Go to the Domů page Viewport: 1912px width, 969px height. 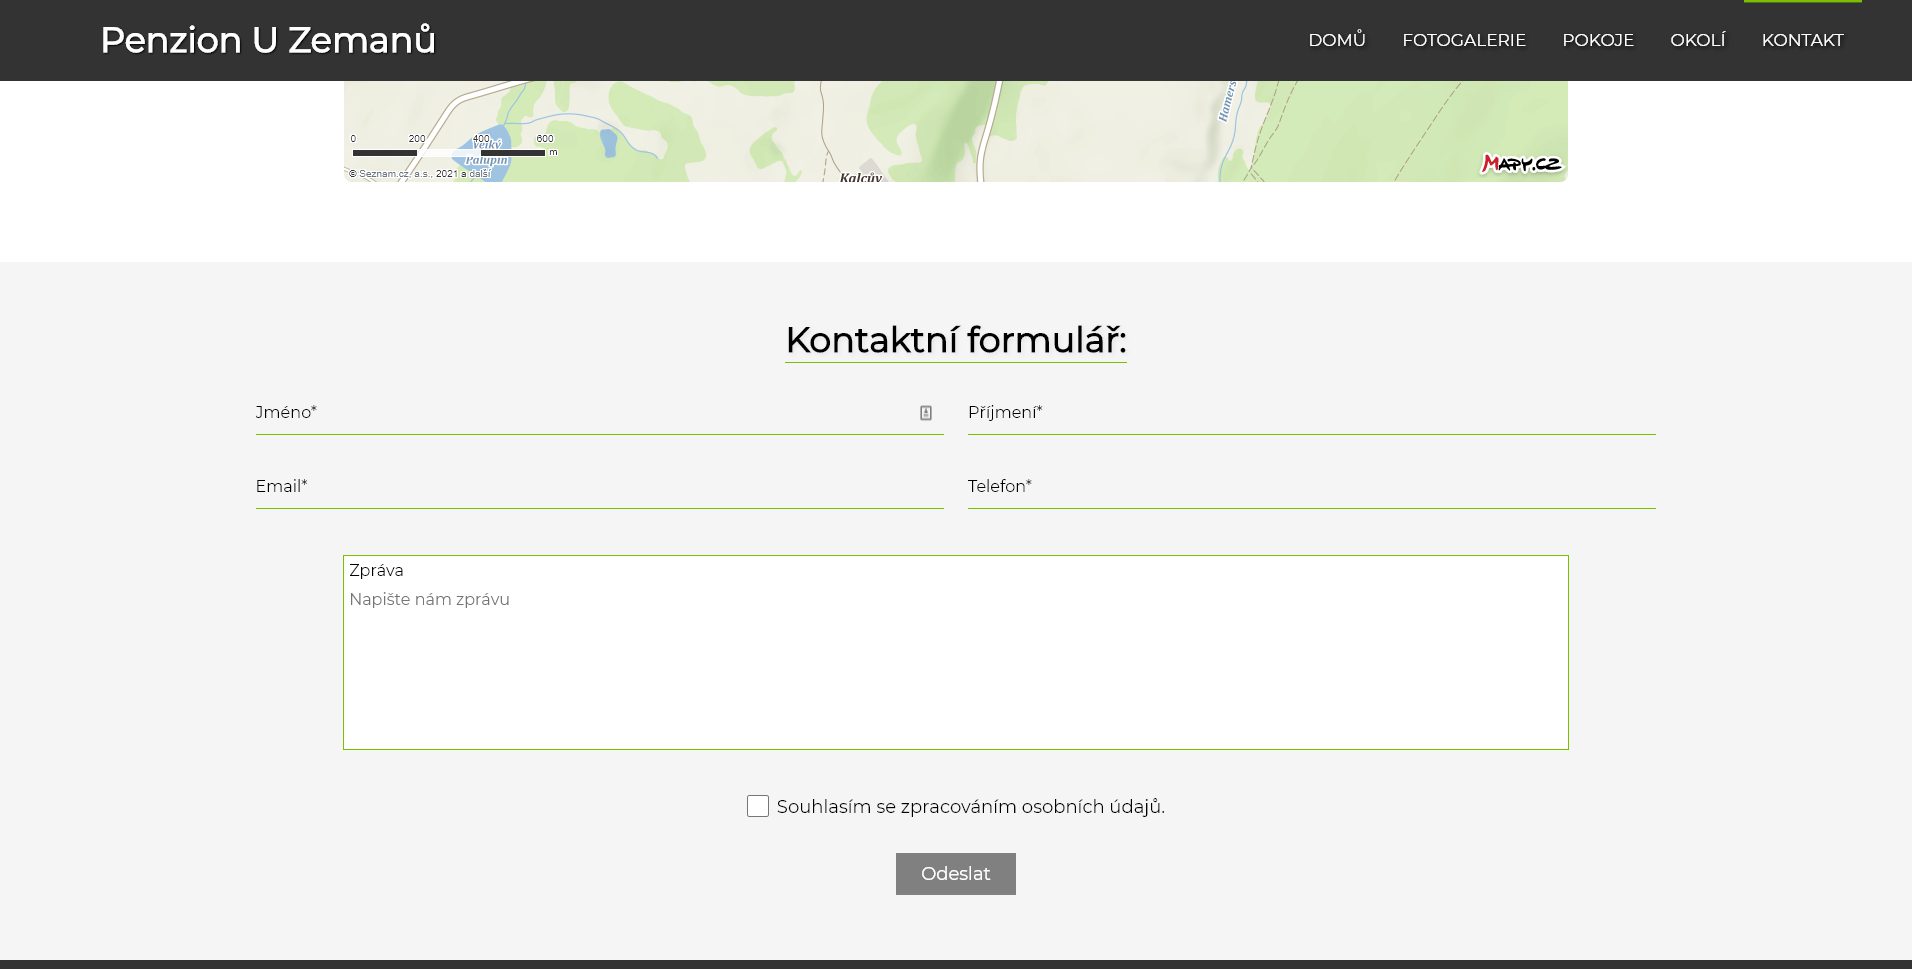[1337, 40]
